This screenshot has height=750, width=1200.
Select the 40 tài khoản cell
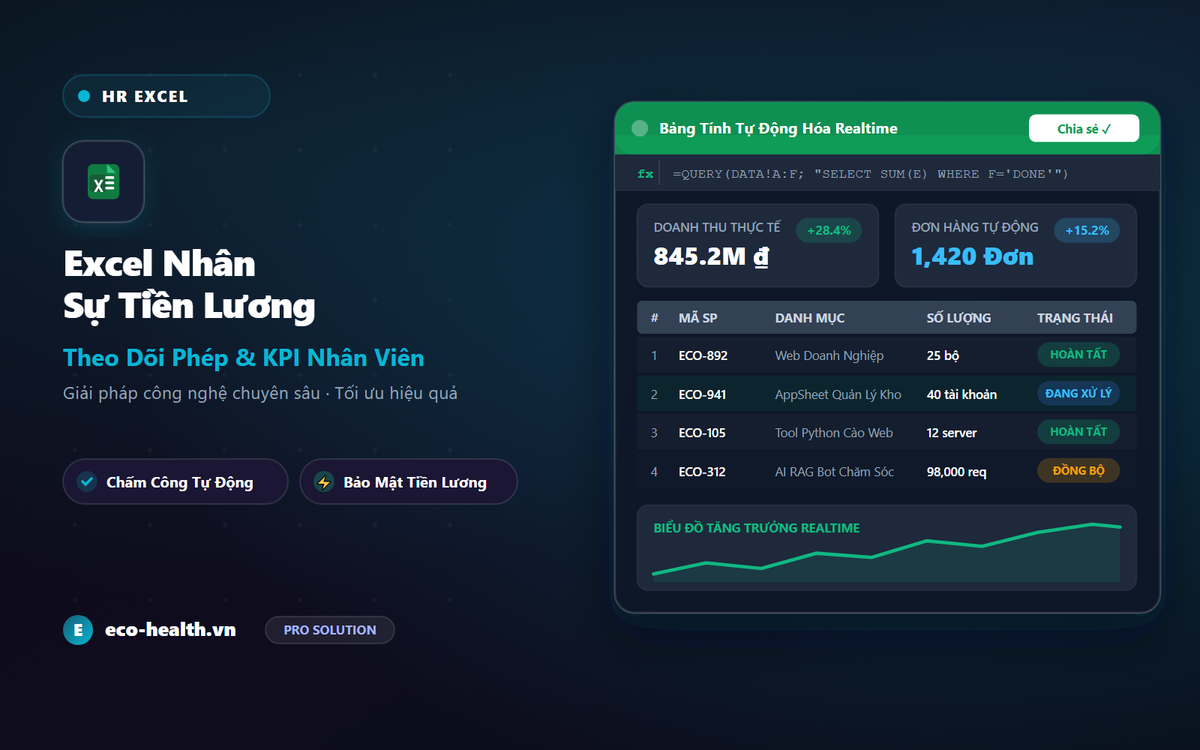(962, 394)
